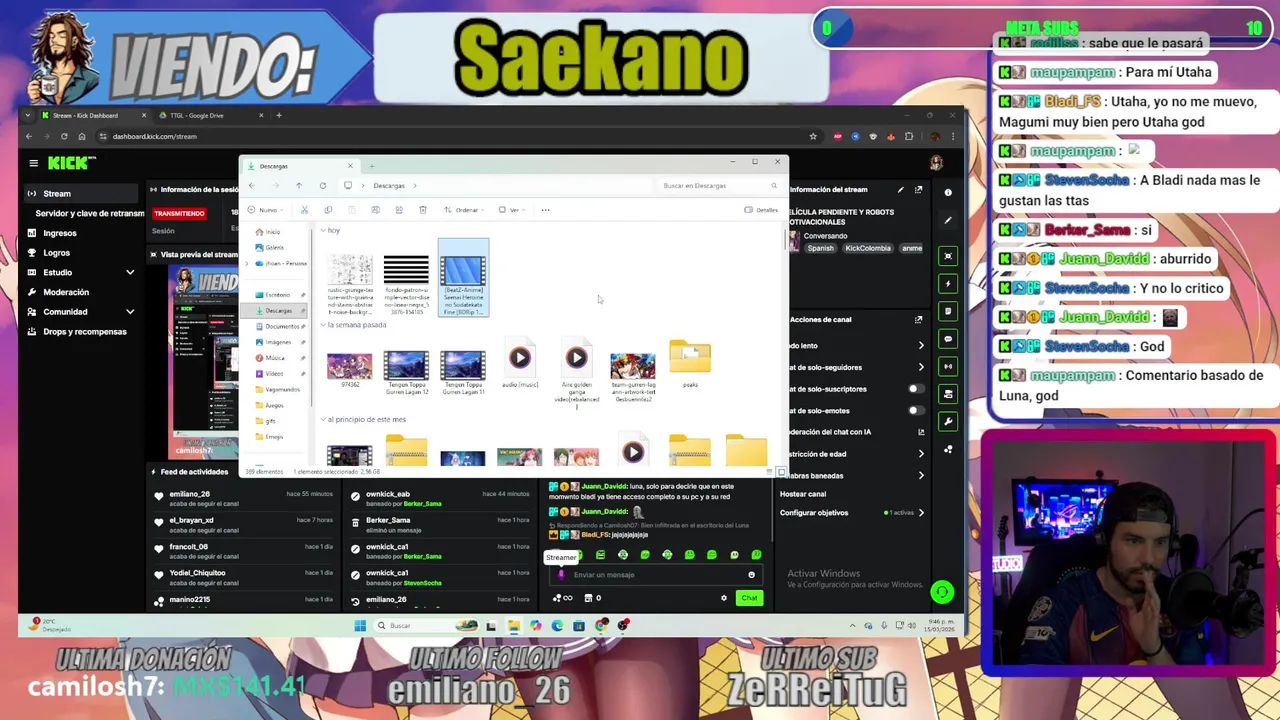
Task: Bookmark page with star icon
Action: click(813, 136)
